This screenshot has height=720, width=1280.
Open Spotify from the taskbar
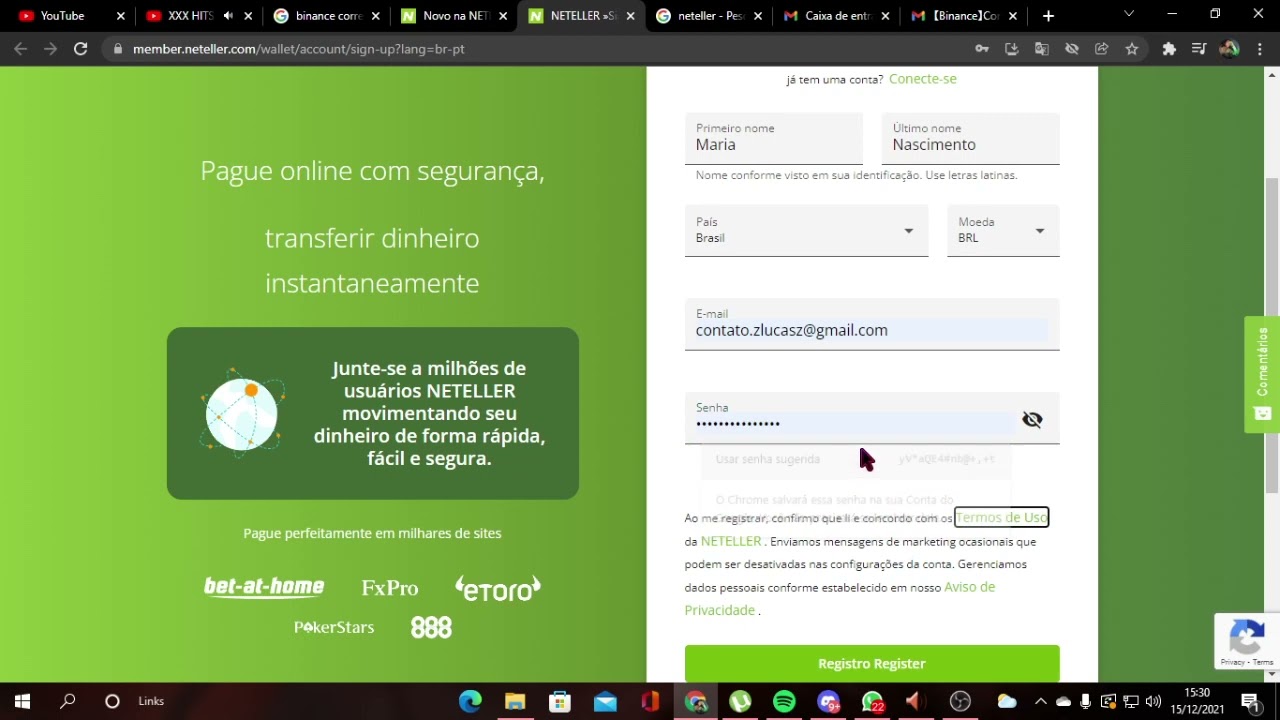[785, 701]
